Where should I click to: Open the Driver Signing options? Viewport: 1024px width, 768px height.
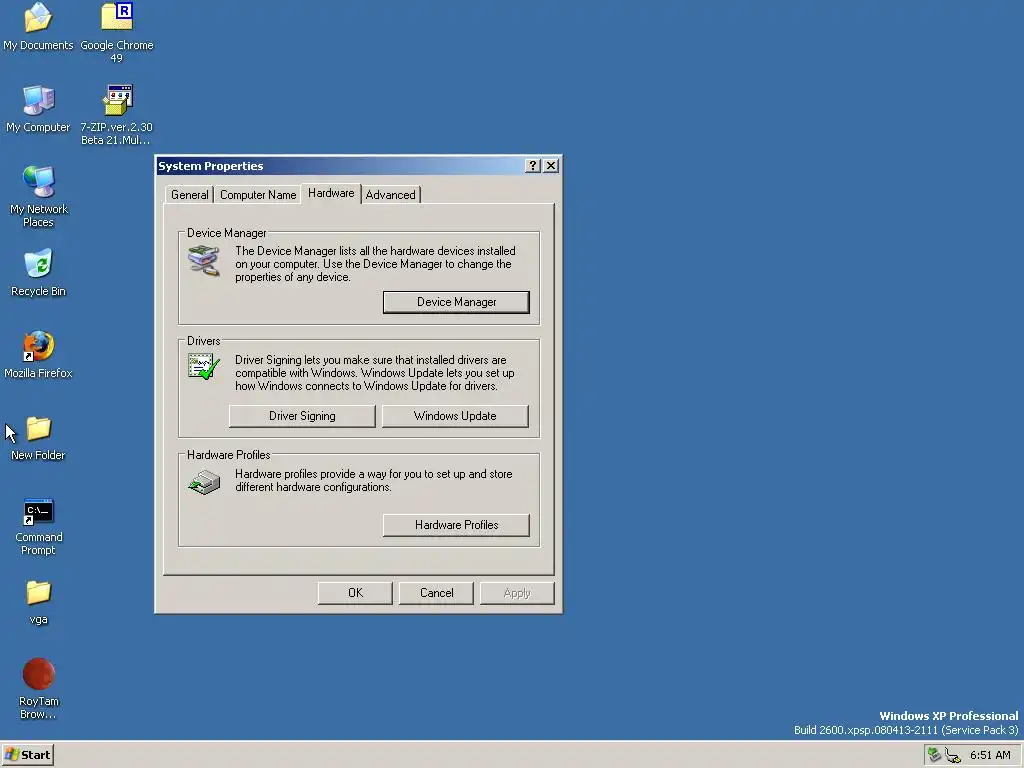[302, 416]
